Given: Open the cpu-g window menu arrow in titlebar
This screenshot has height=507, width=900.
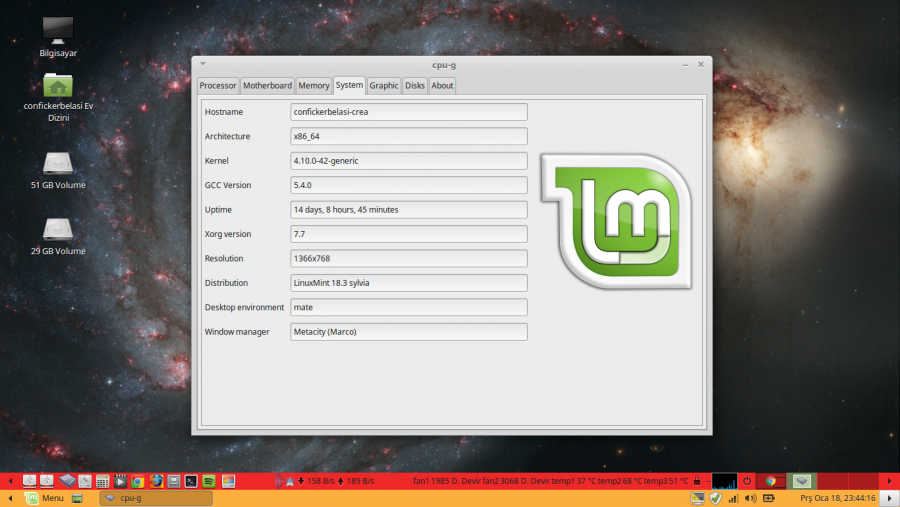Looking at the screenshot, I should [x=203, y=64].
